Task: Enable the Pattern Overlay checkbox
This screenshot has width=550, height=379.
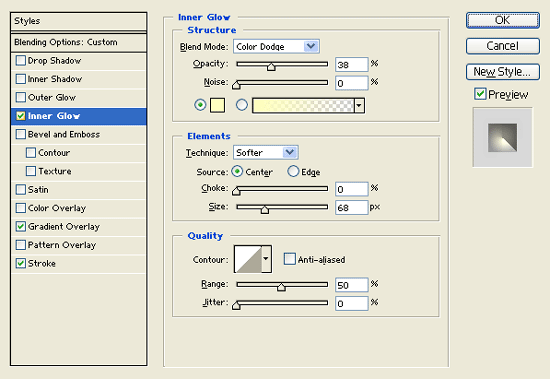Action: point(21,245)
